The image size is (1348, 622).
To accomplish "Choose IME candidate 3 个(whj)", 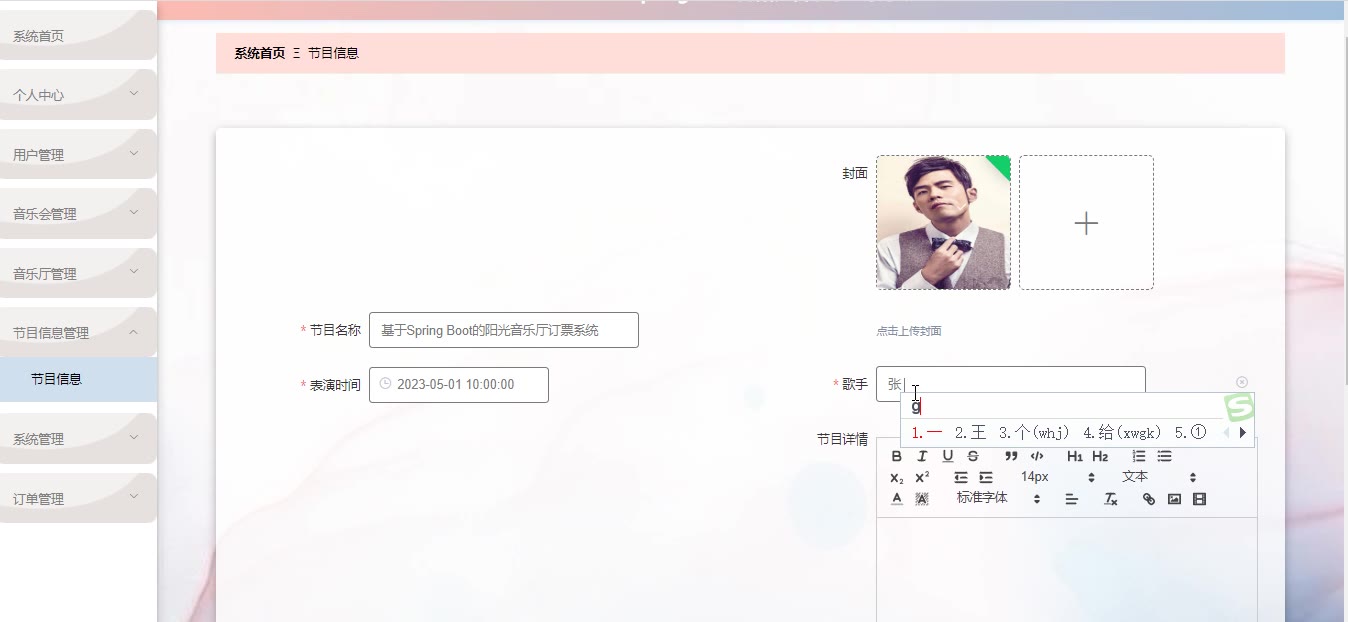I will (x=1035, y=433).
